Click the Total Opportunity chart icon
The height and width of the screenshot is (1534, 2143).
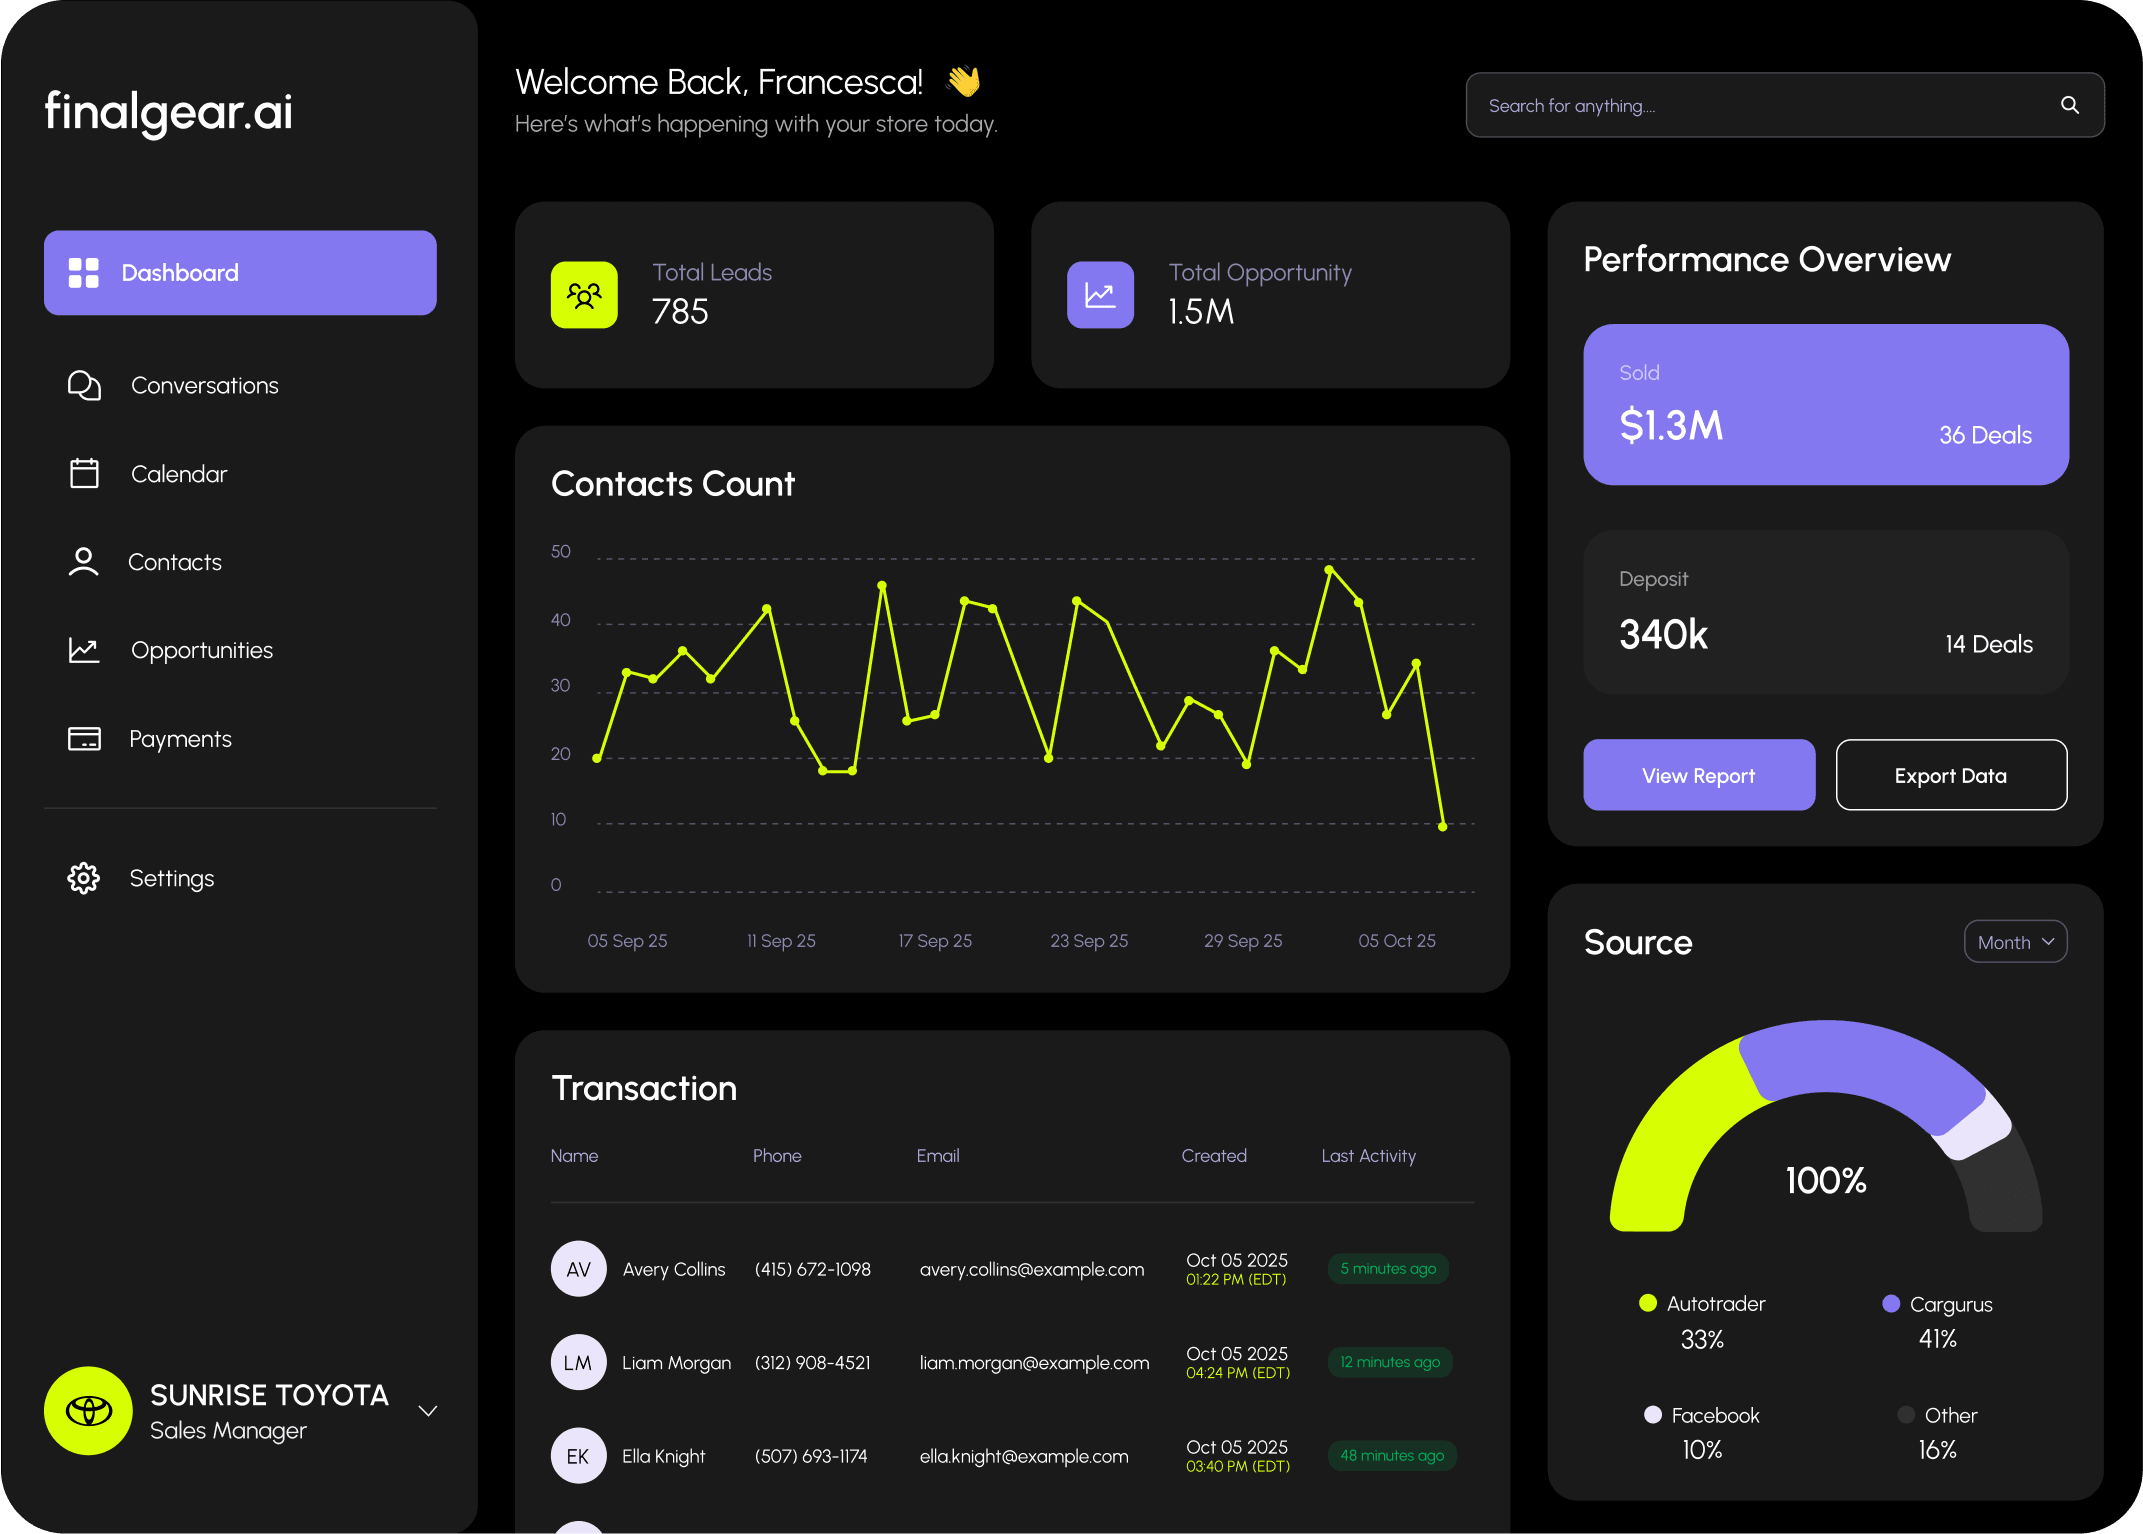coord(1100,295)
